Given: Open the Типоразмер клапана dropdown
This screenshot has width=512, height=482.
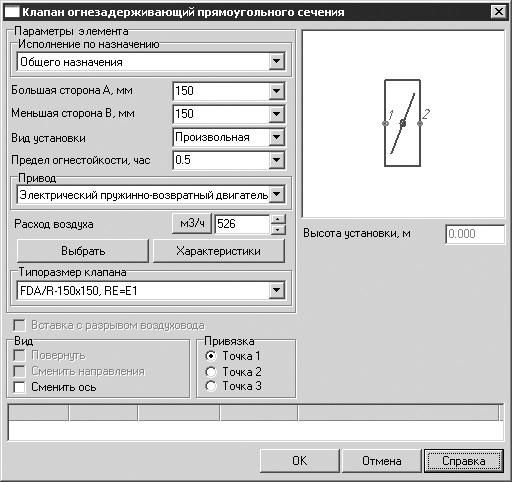Looking at the screenshot, I should (x=276, y=290).
